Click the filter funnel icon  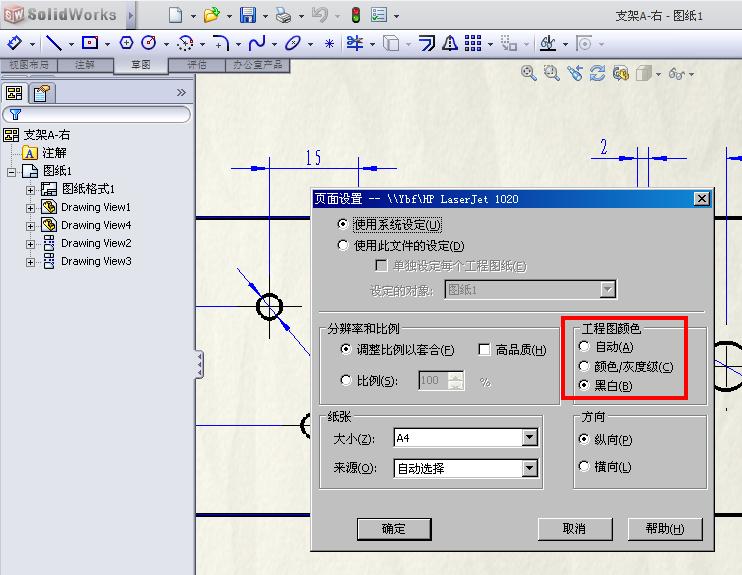[15, 114]
